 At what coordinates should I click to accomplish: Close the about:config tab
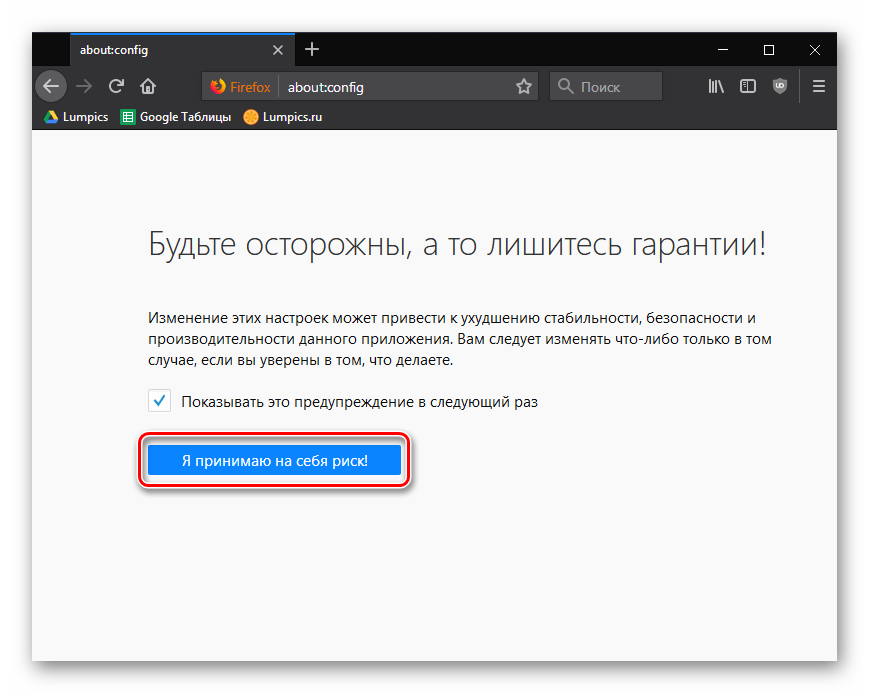(279, 49)
